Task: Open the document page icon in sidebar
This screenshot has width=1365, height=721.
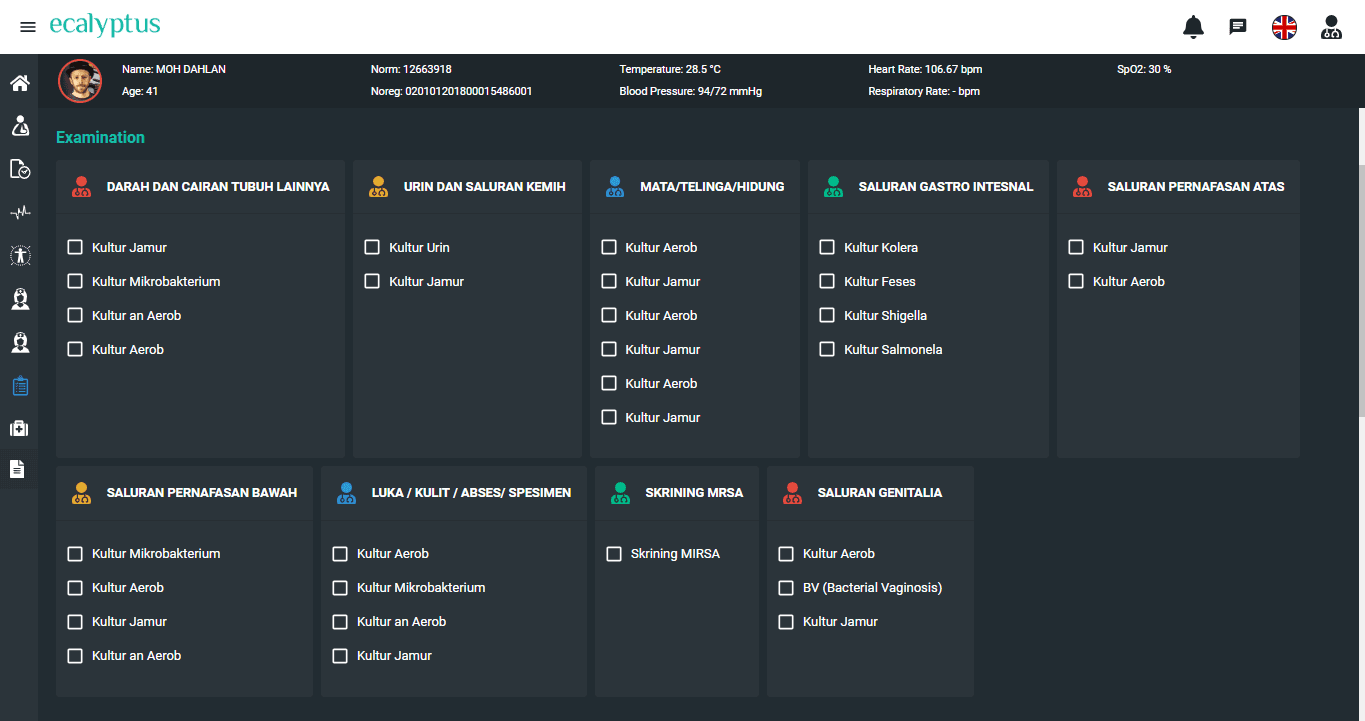Action: 18,469
